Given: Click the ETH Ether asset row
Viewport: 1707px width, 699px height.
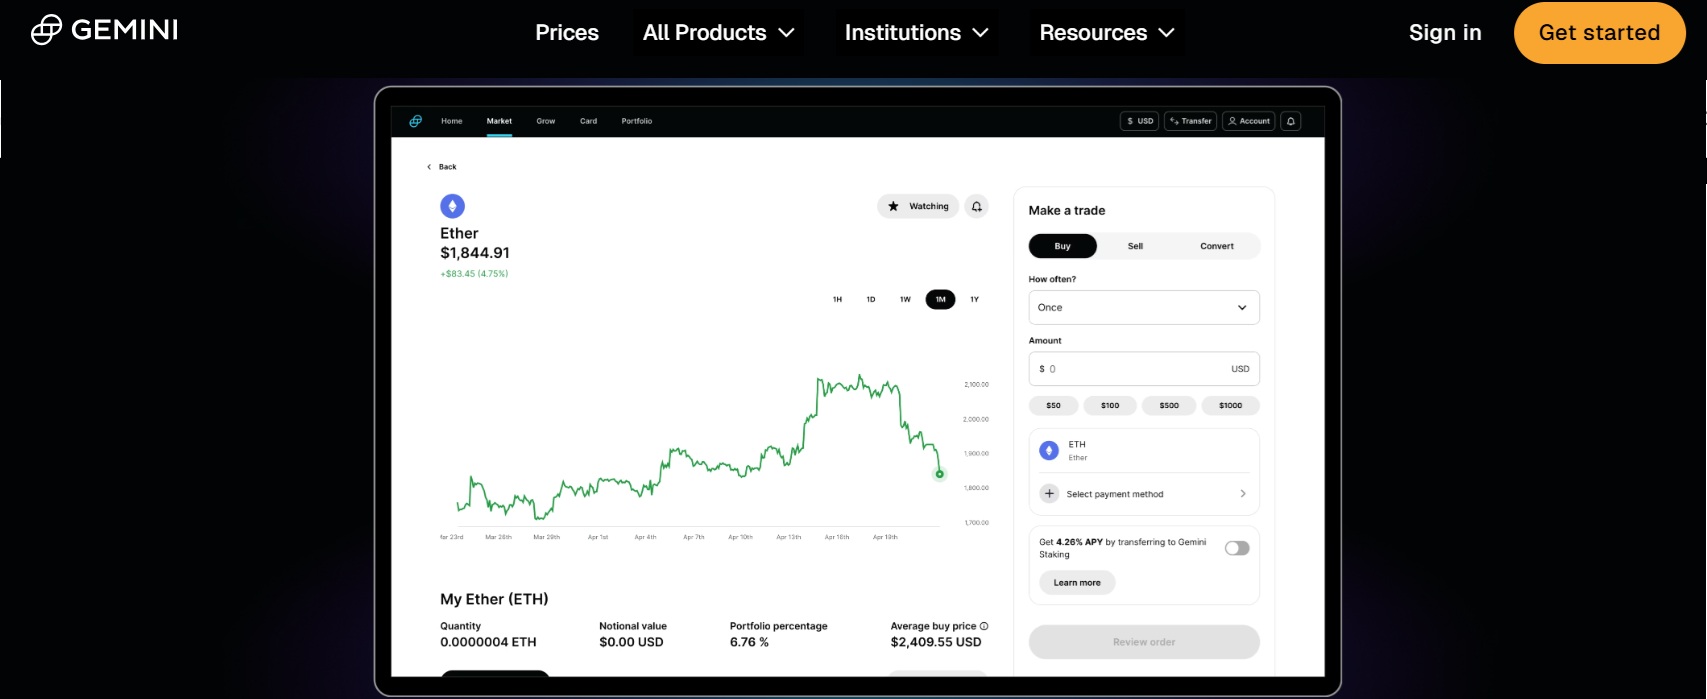Looking at the screenshot, I should (1144, 450).
